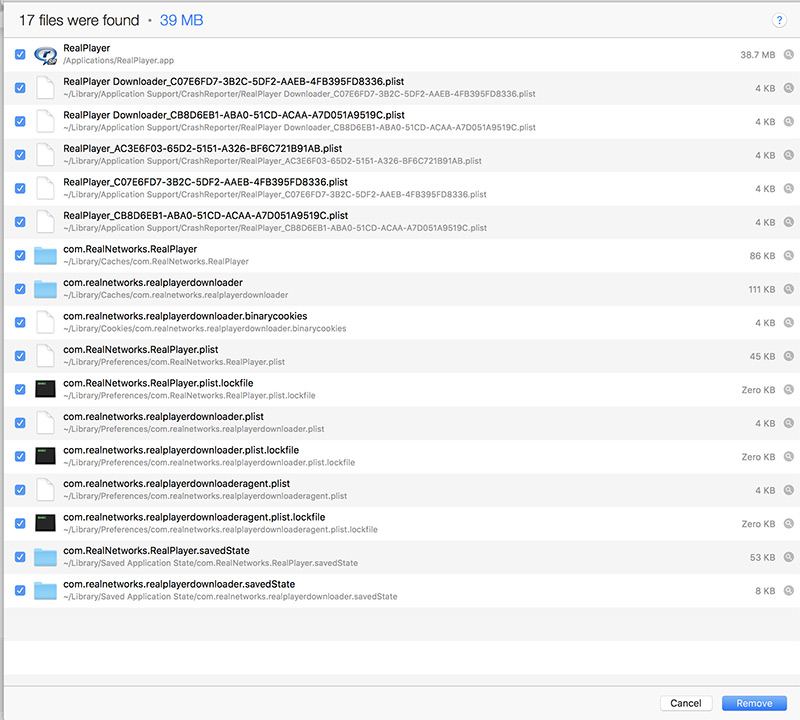Click magnifier icon for RealPlayer Downloader_C07E6FD7 plist

[x=789, y=88]
